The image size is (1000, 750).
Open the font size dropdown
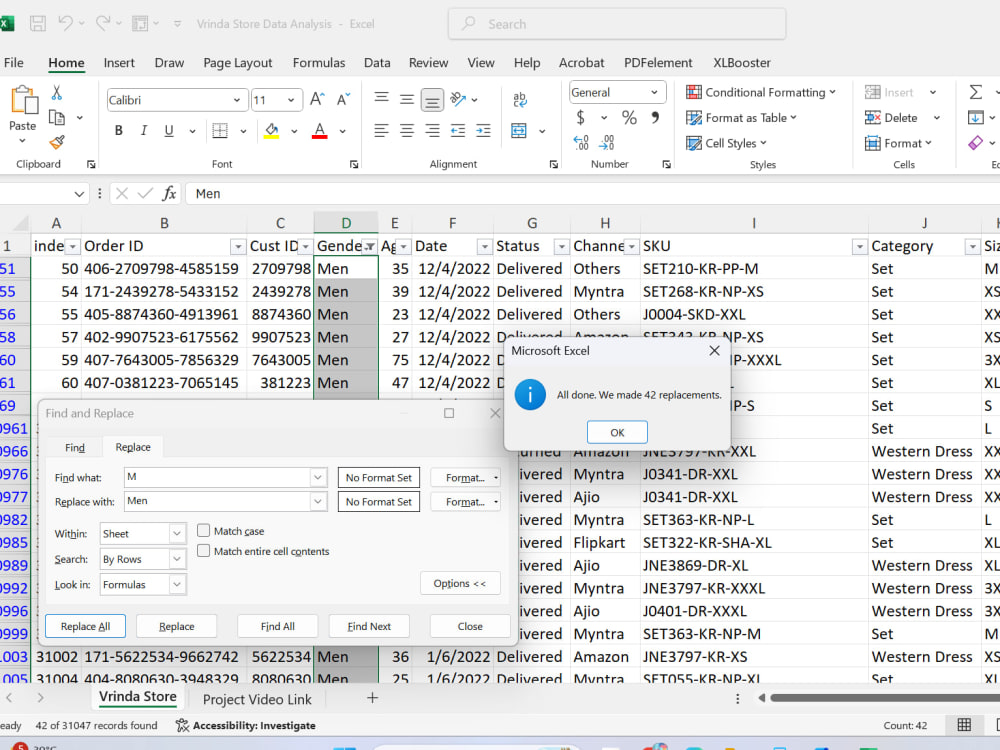coord(291,100)
